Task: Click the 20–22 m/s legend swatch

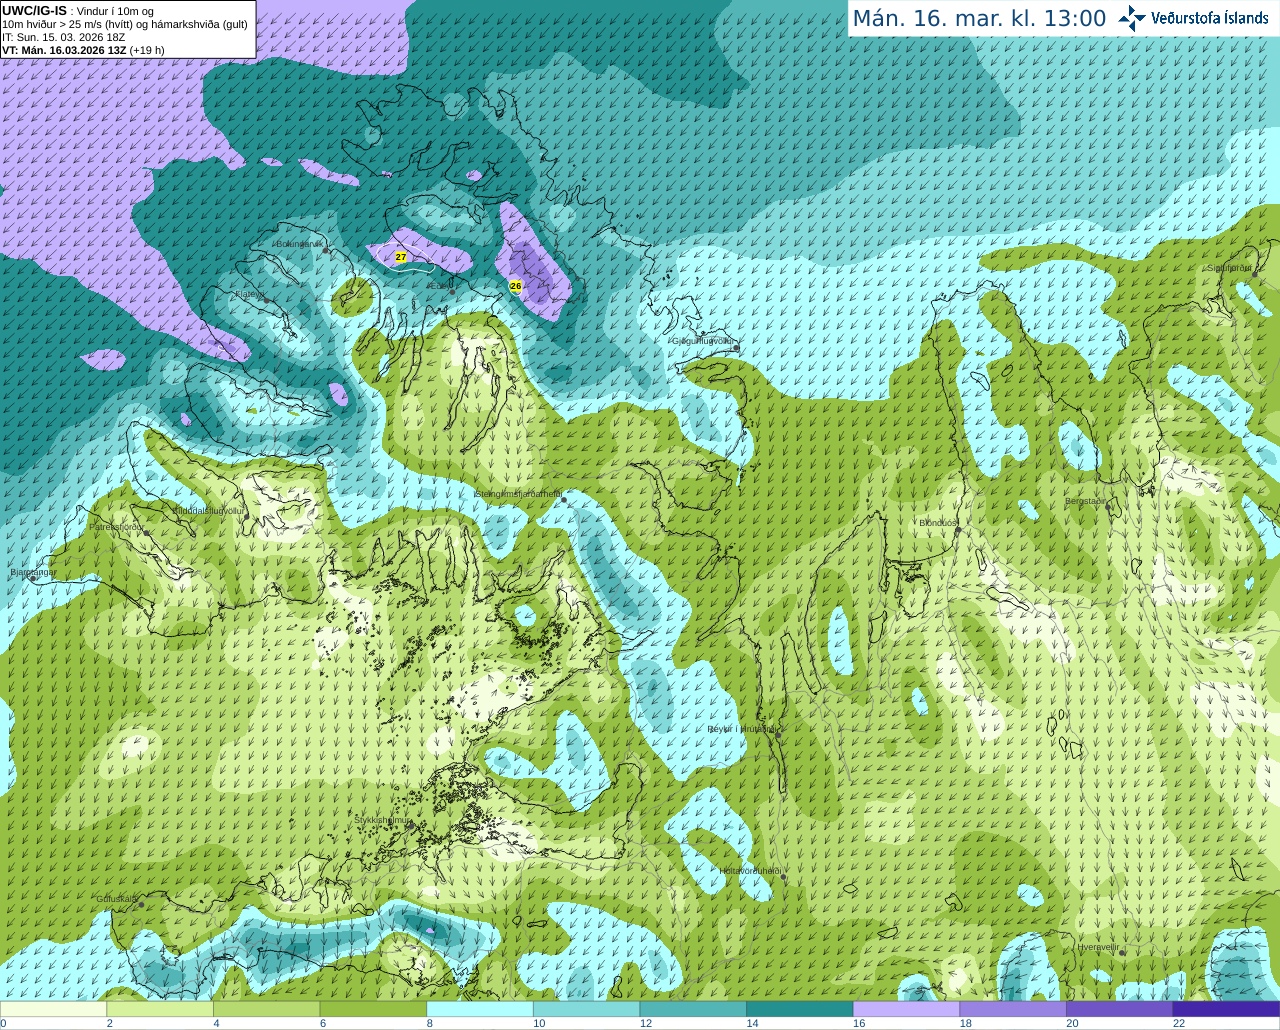Action: point(1120,1009)
